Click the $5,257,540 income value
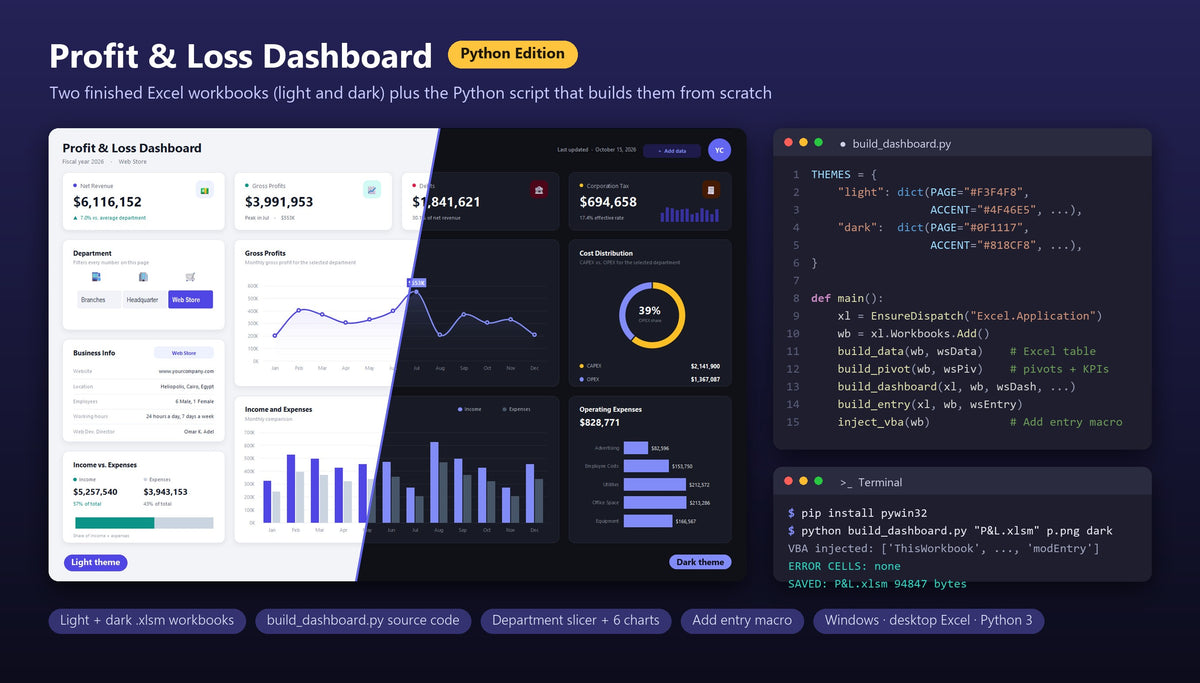 (x=95, y=492)
